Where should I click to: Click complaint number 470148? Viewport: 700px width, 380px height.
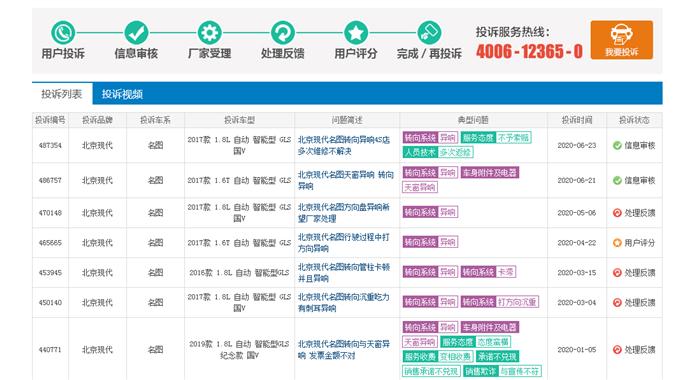50,213
